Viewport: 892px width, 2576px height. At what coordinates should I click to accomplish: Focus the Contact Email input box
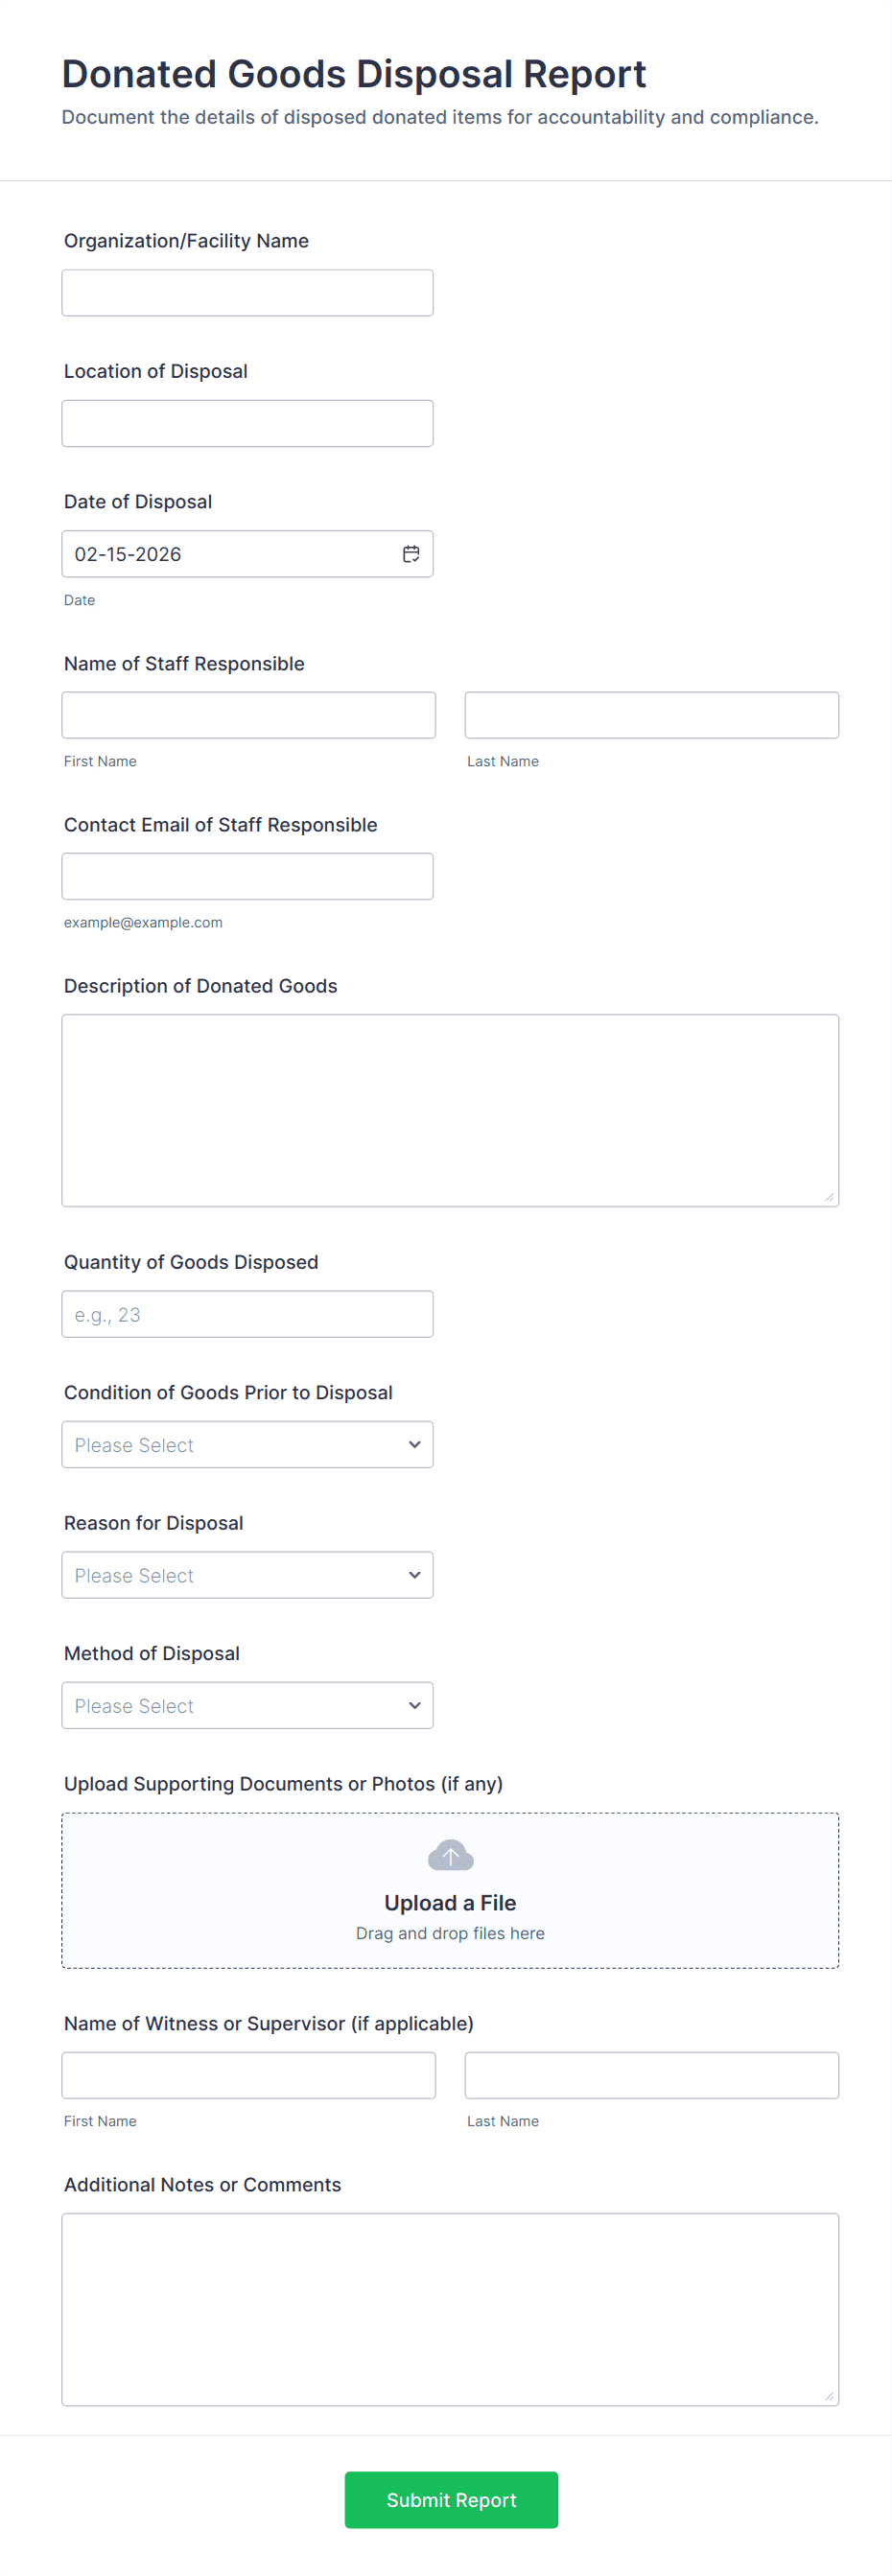tap(247, 876)
